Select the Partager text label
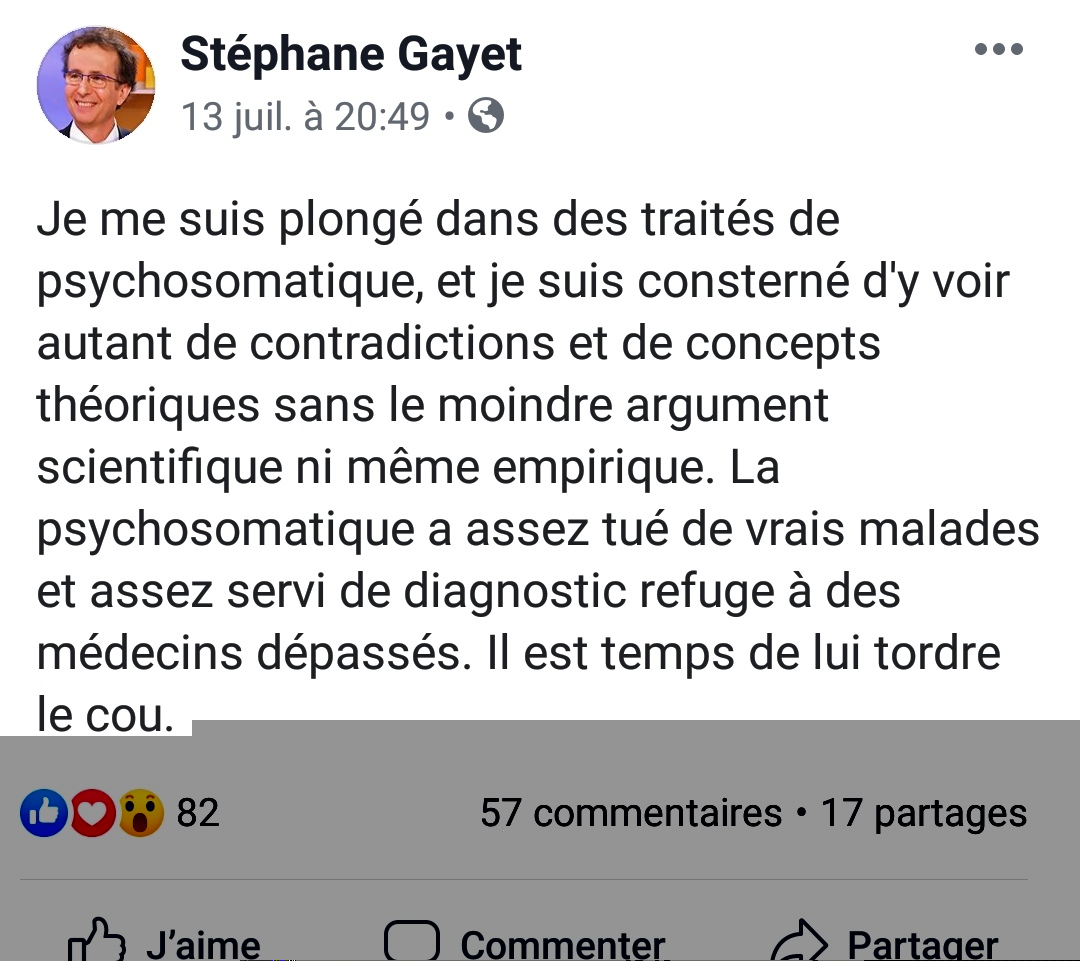 click(x=923, y=944)
